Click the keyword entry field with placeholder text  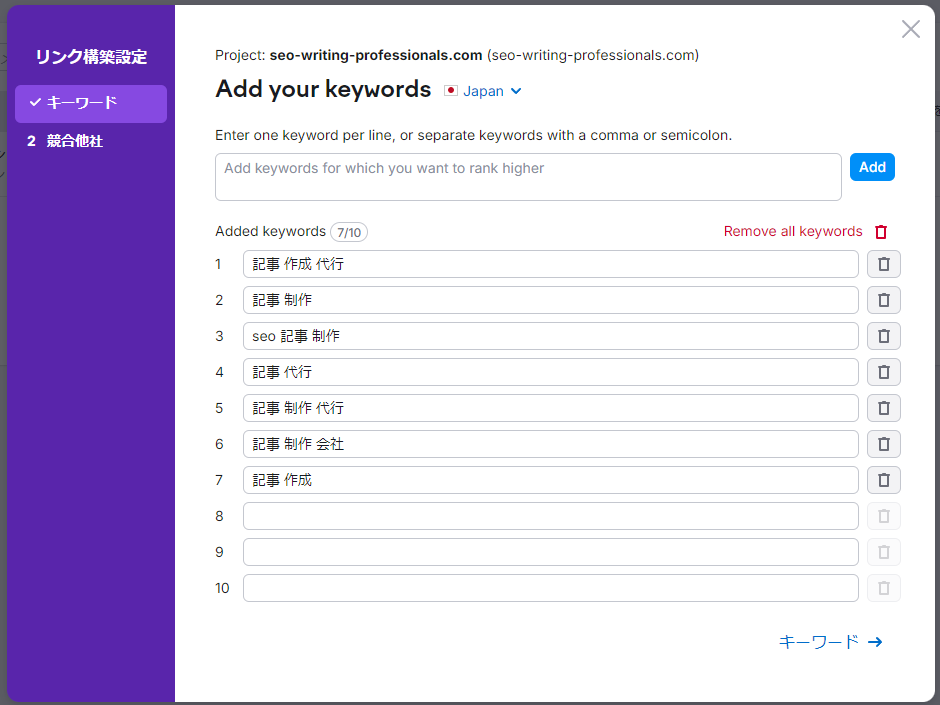528,176
